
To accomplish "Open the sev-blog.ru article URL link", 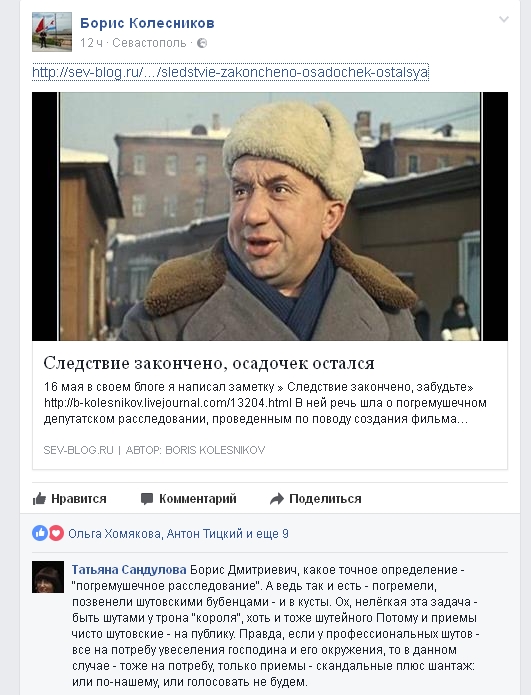I will coord(230,72).
